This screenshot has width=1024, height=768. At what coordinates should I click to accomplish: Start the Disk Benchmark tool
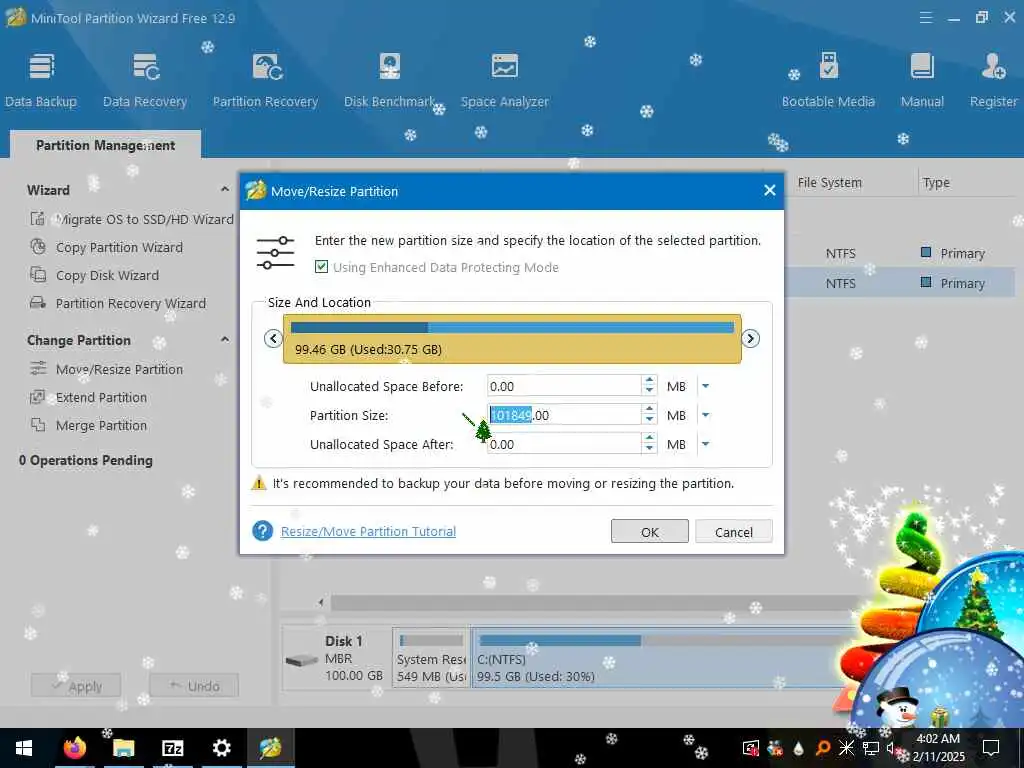click(390, 80)
